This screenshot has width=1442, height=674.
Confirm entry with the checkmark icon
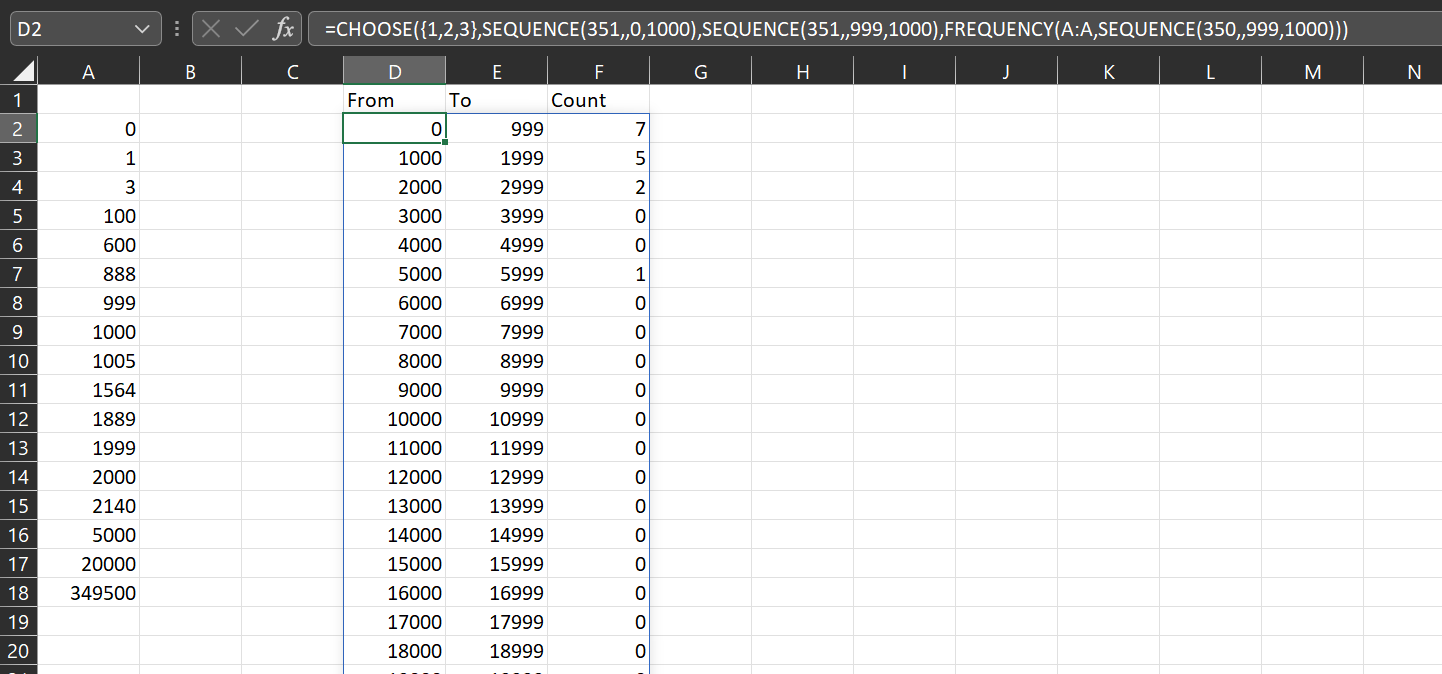pyautogui.click(x=246, y=29)
